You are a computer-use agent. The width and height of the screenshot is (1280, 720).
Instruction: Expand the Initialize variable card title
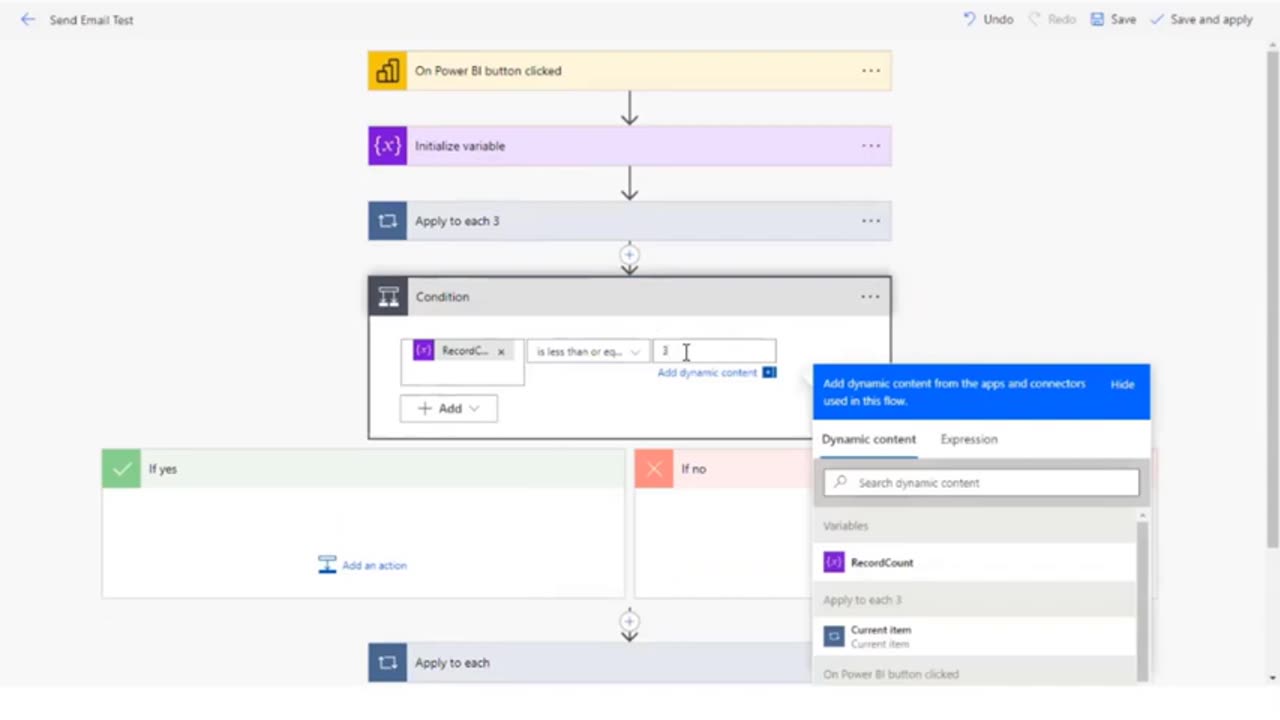click(x=460, y=146)
